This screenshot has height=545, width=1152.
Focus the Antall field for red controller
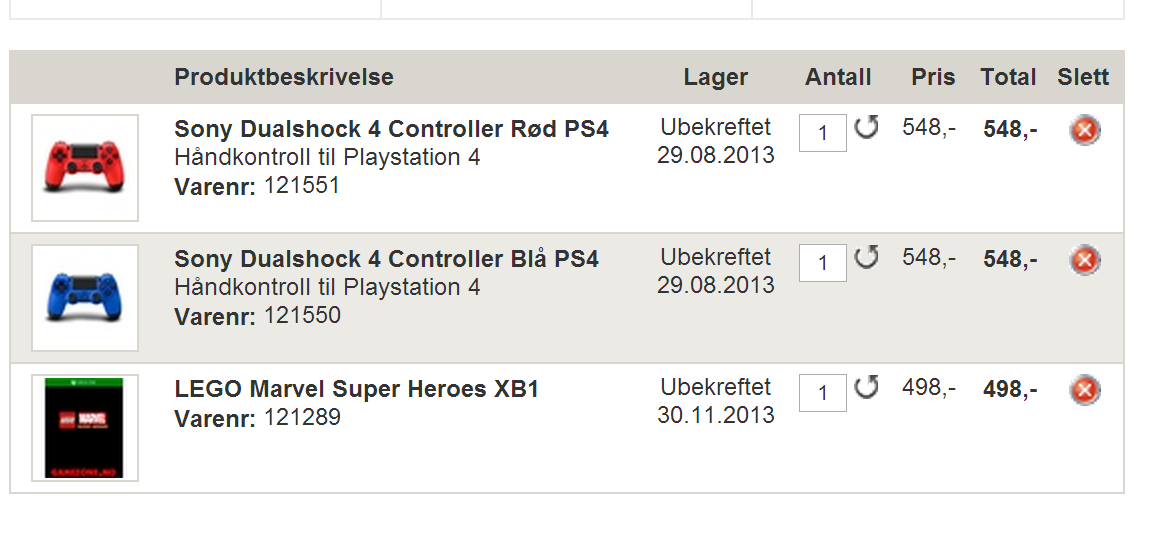click(x=823, y=133)
